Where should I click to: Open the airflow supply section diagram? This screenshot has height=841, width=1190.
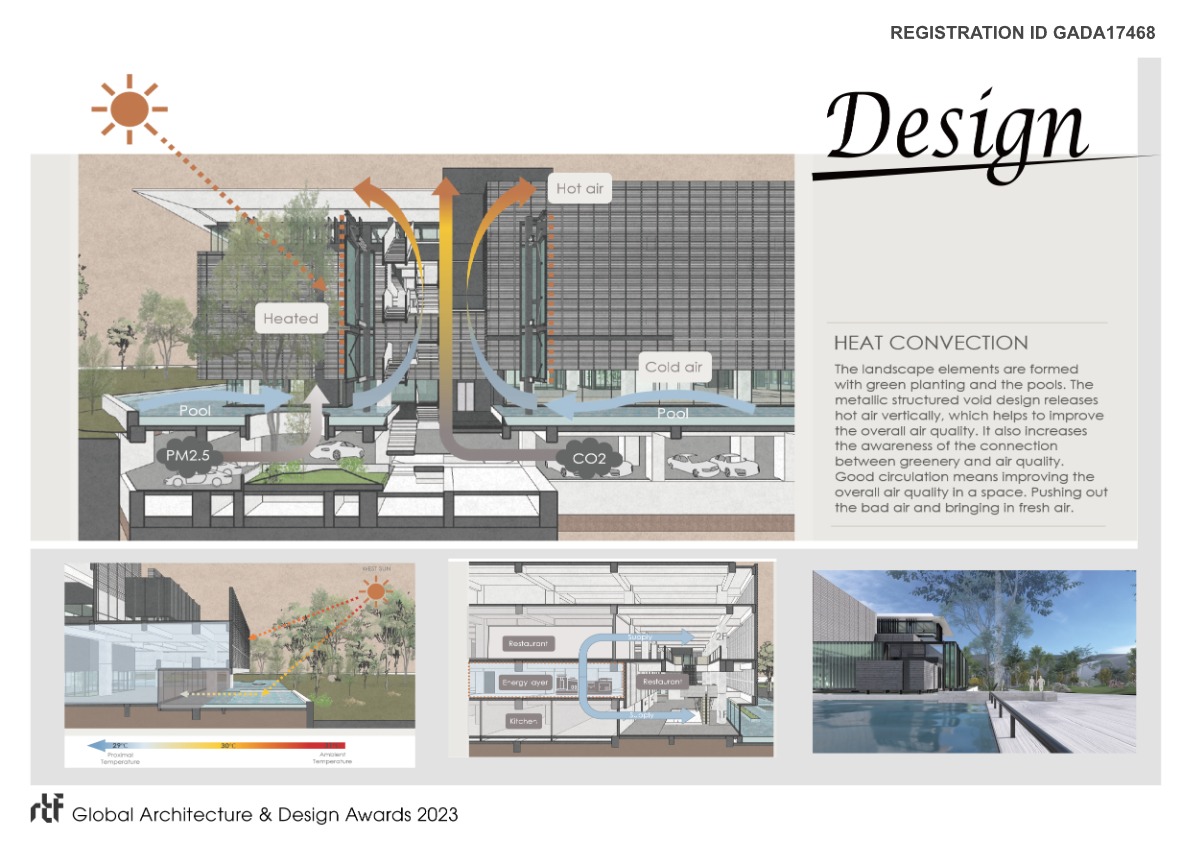[x=611, y=660]
